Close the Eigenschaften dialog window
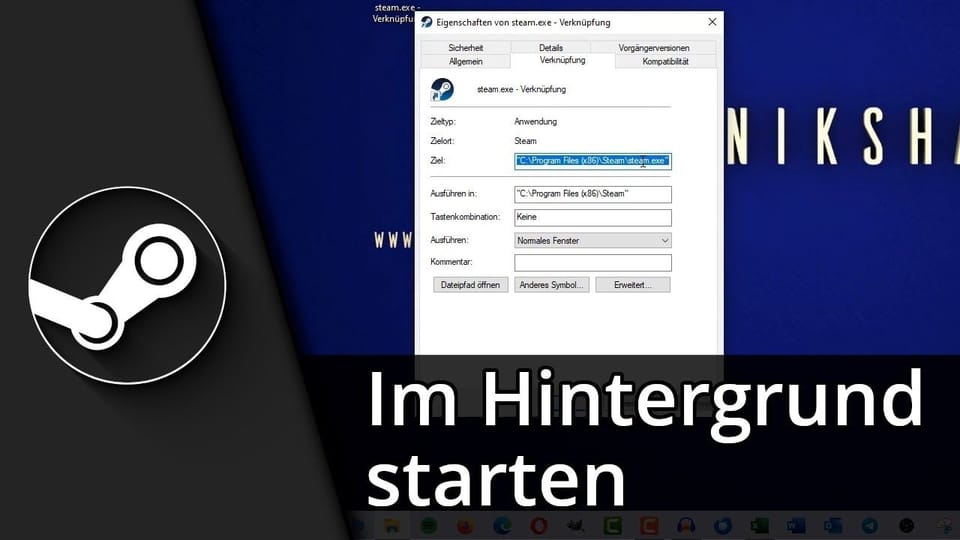The image size is (960, 540). coord(712,22)
